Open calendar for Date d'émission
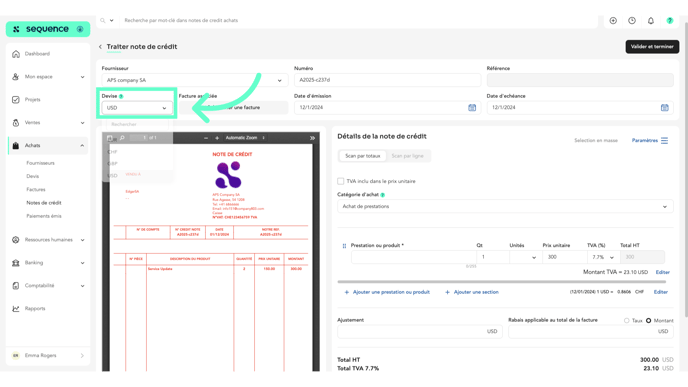This screenshot has width=688, height=387. point(472,108)
